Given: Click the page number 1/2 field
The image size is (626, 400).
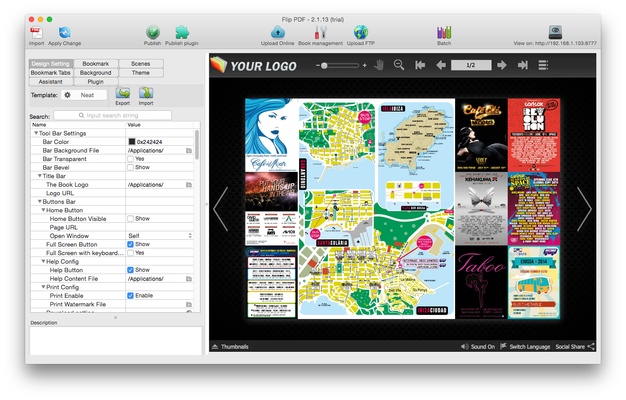Looking at the screenshot, I should (471, 65).
